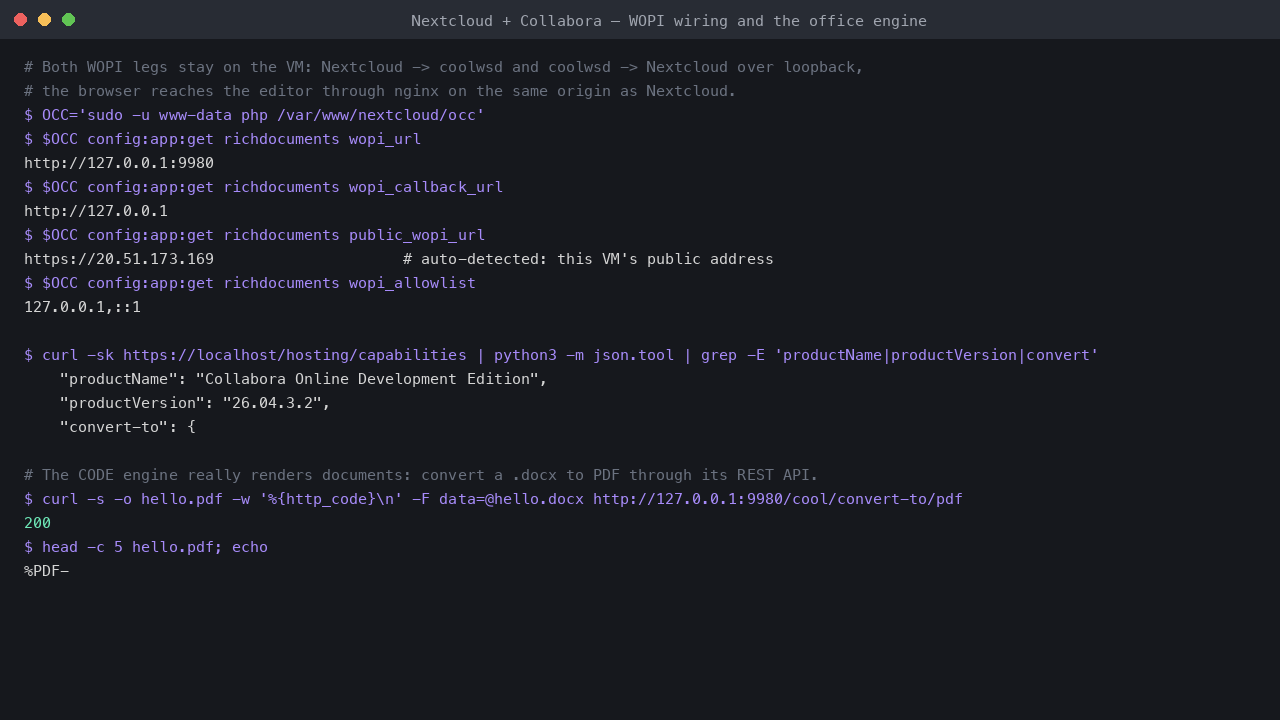Viewport: 1280px width, 720px height.
Task: Click the command getting public_wopi_url
Action: coord(255,235)
